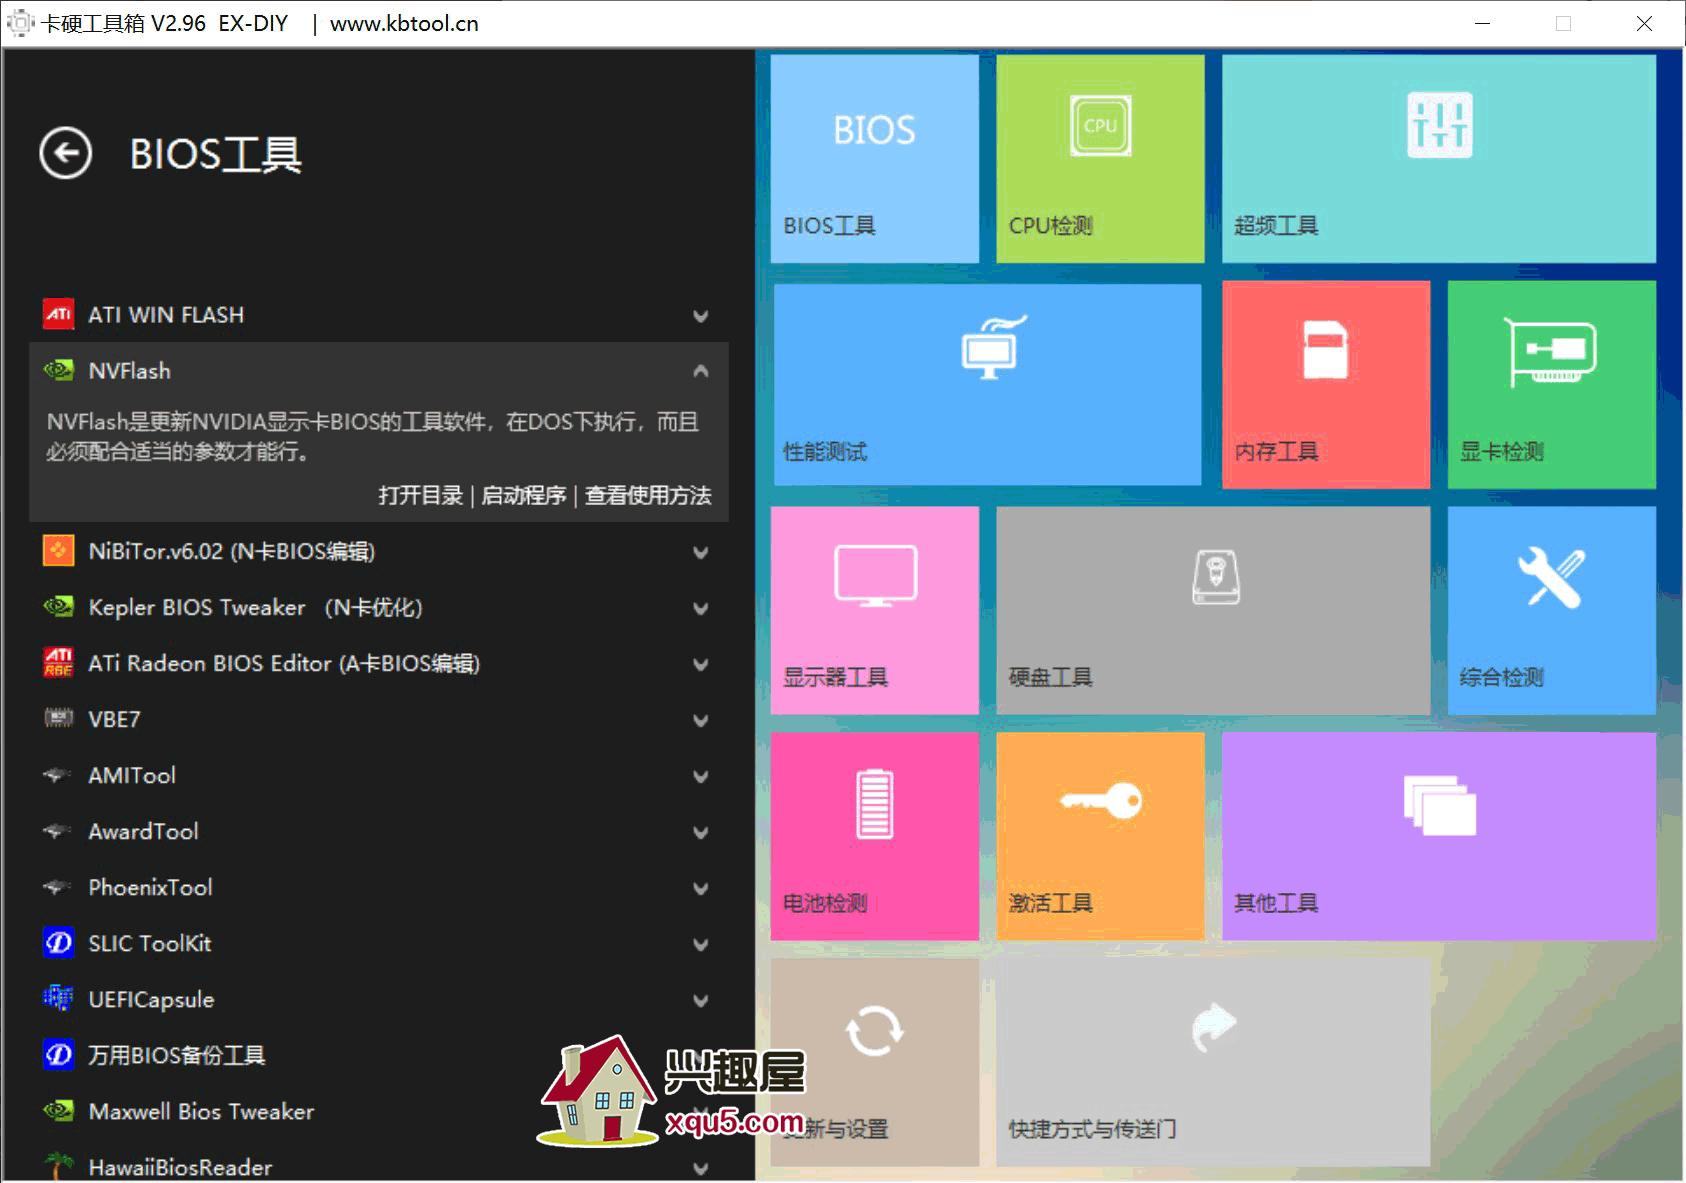Click the ATi Radeon BIOS Editor icon
The width and height of the screenshot is (1686, 1183).
click(x=58, y=663)
